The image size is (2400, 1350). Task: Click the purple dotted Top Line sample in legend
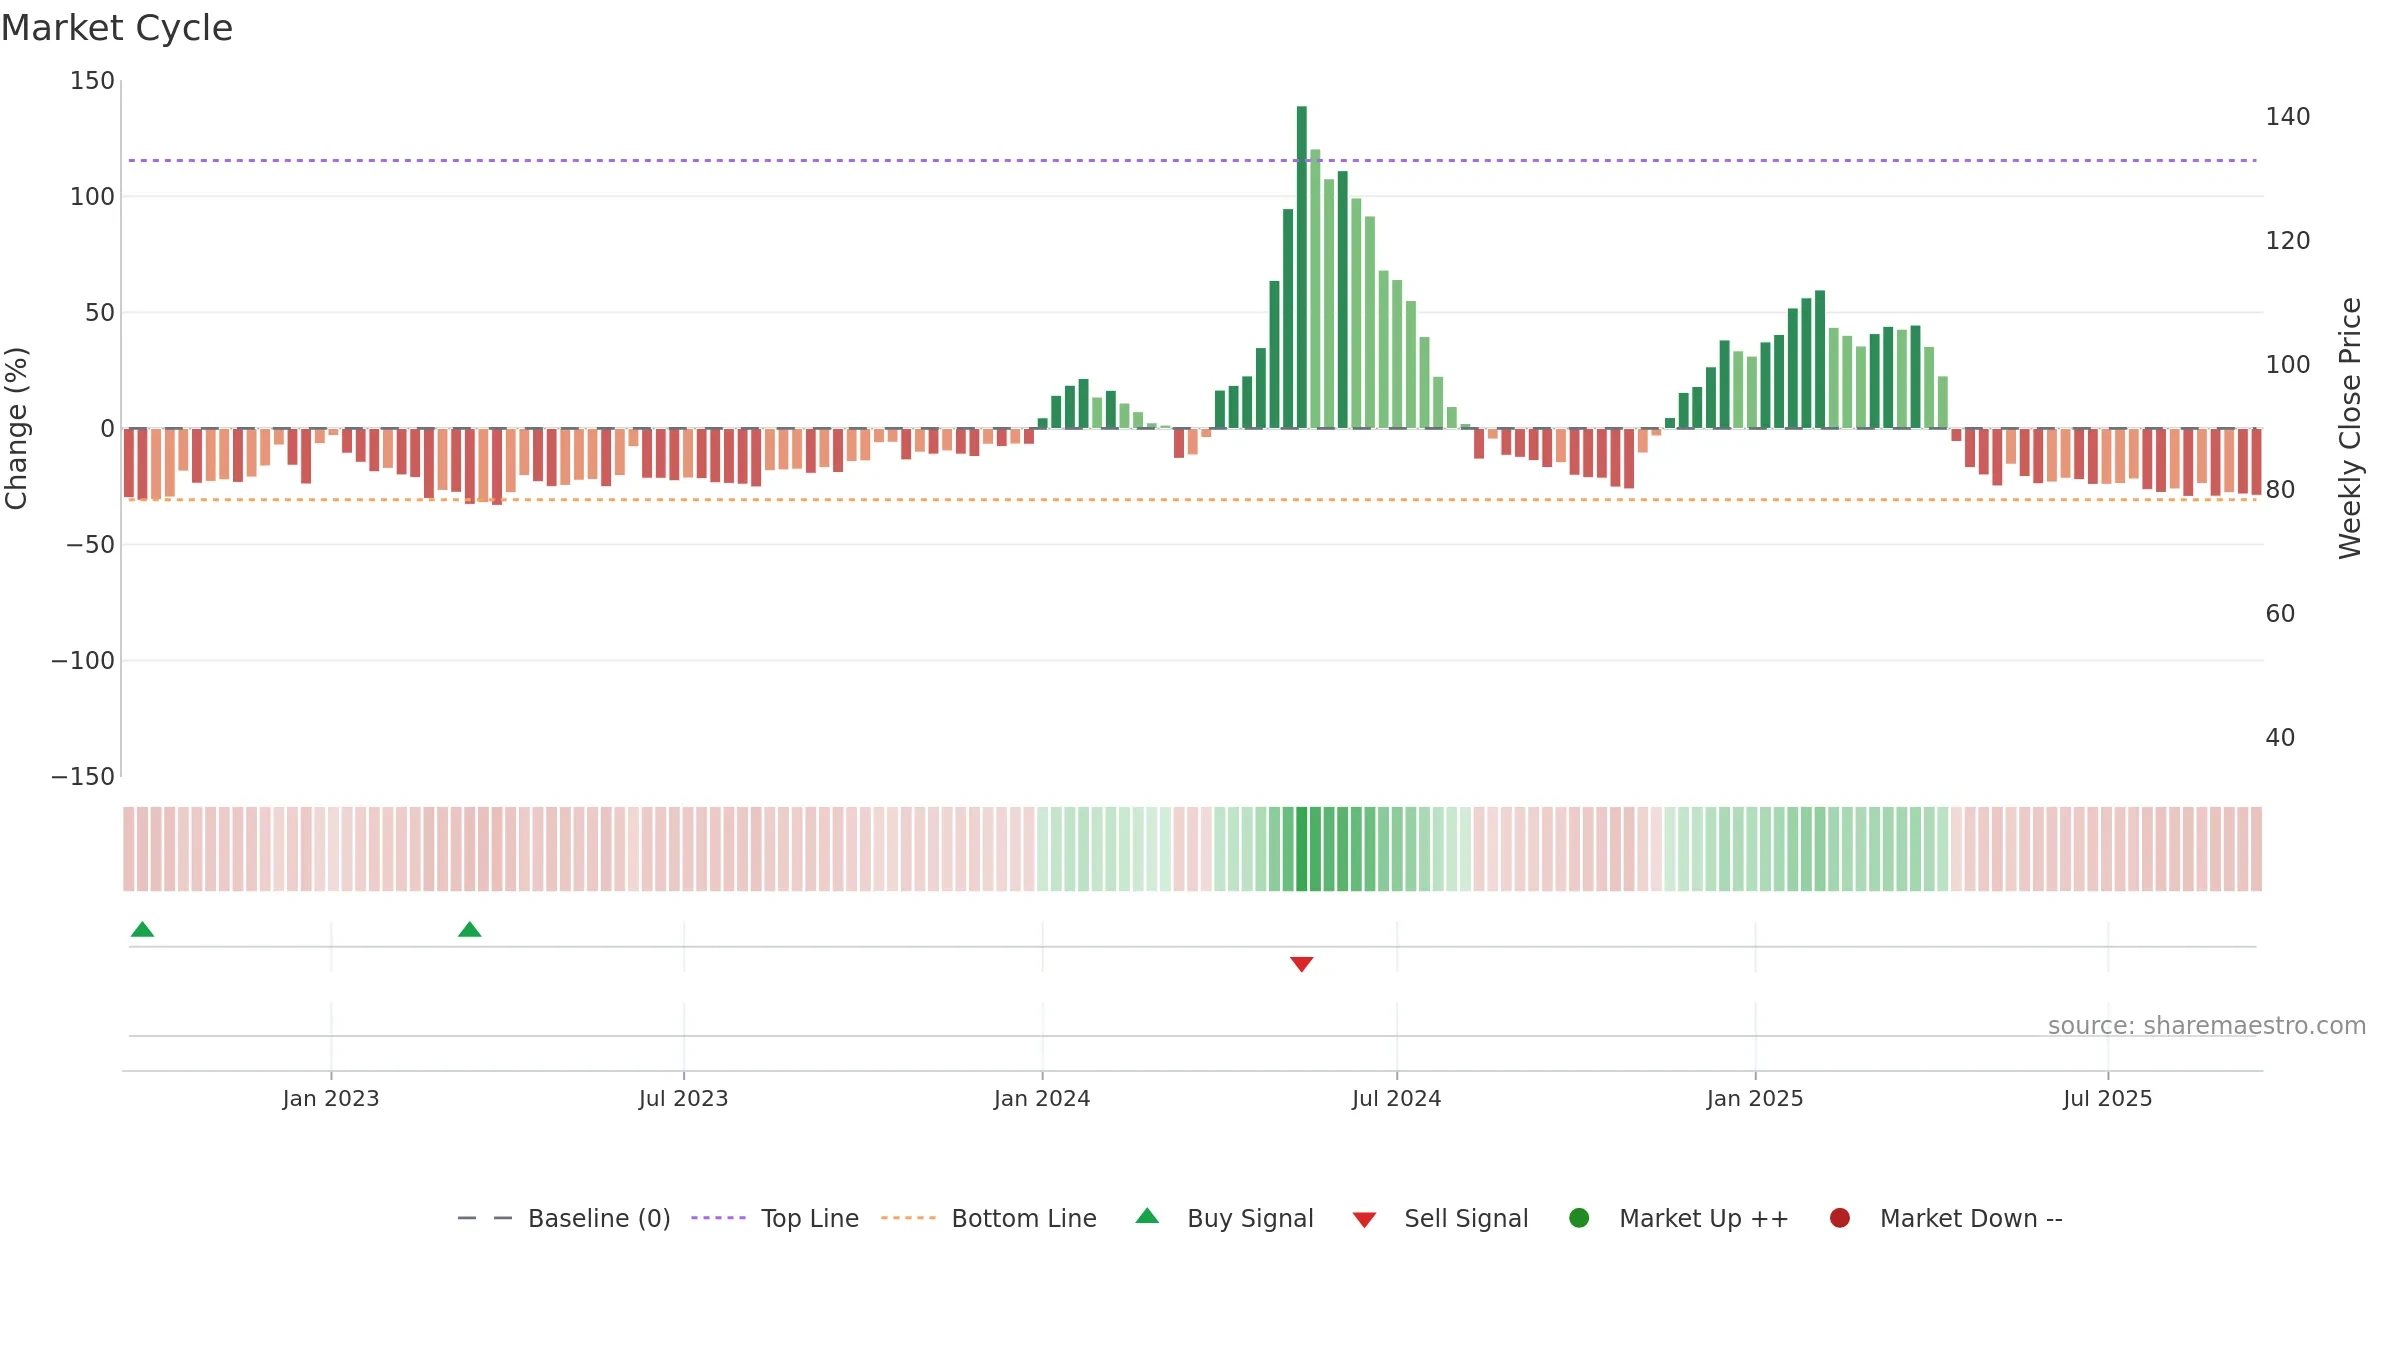(719, 1218)
